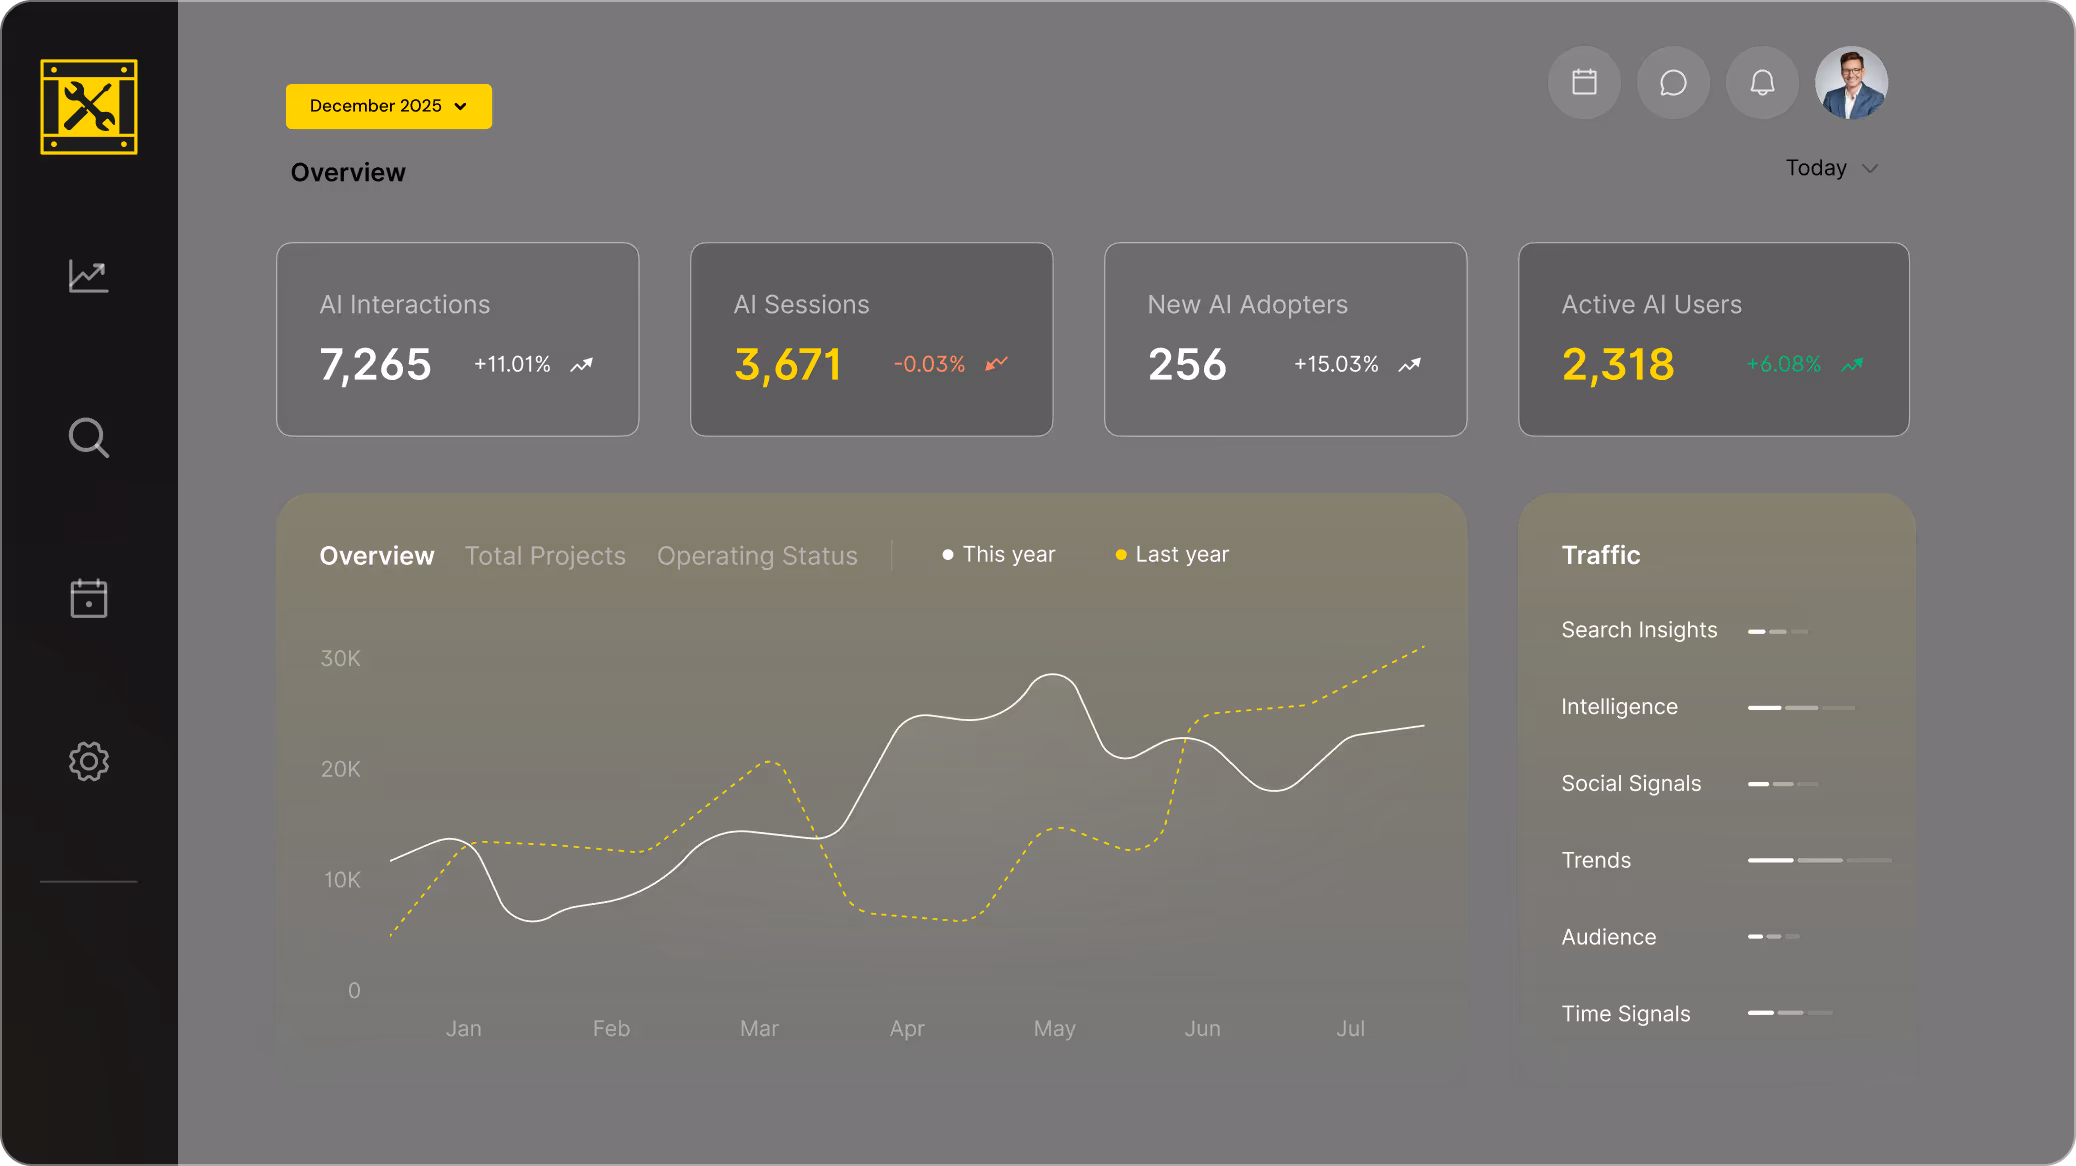Open the chat messages icon
This screenshot has height=1166, width=2076.
(x=1673, y=83)
